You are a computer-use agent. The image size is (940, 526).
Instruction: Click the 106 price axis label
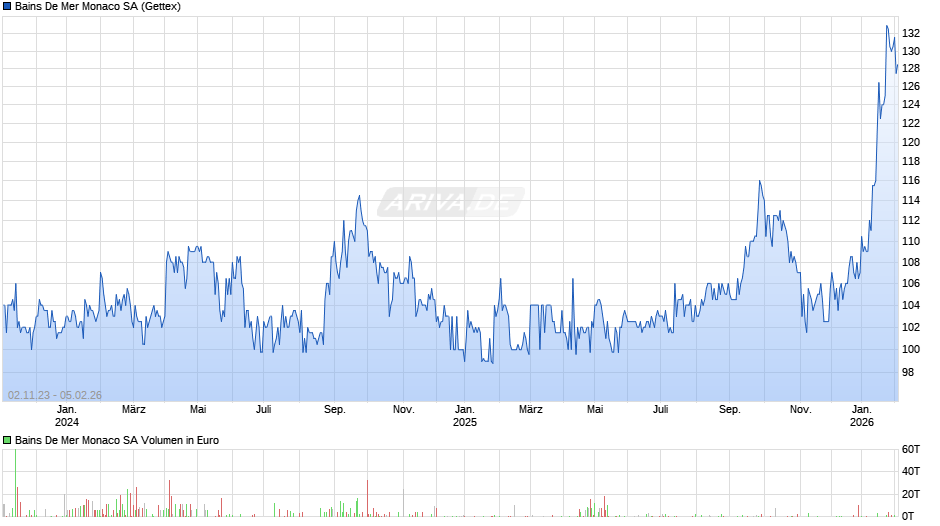[911, 283]
